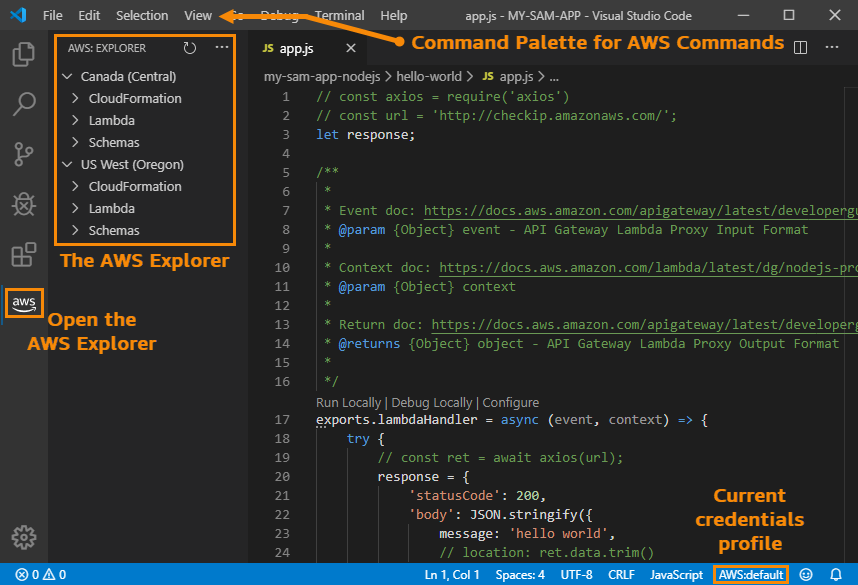Open the Source Control view
Screen dimensions: 858x585
24,154
